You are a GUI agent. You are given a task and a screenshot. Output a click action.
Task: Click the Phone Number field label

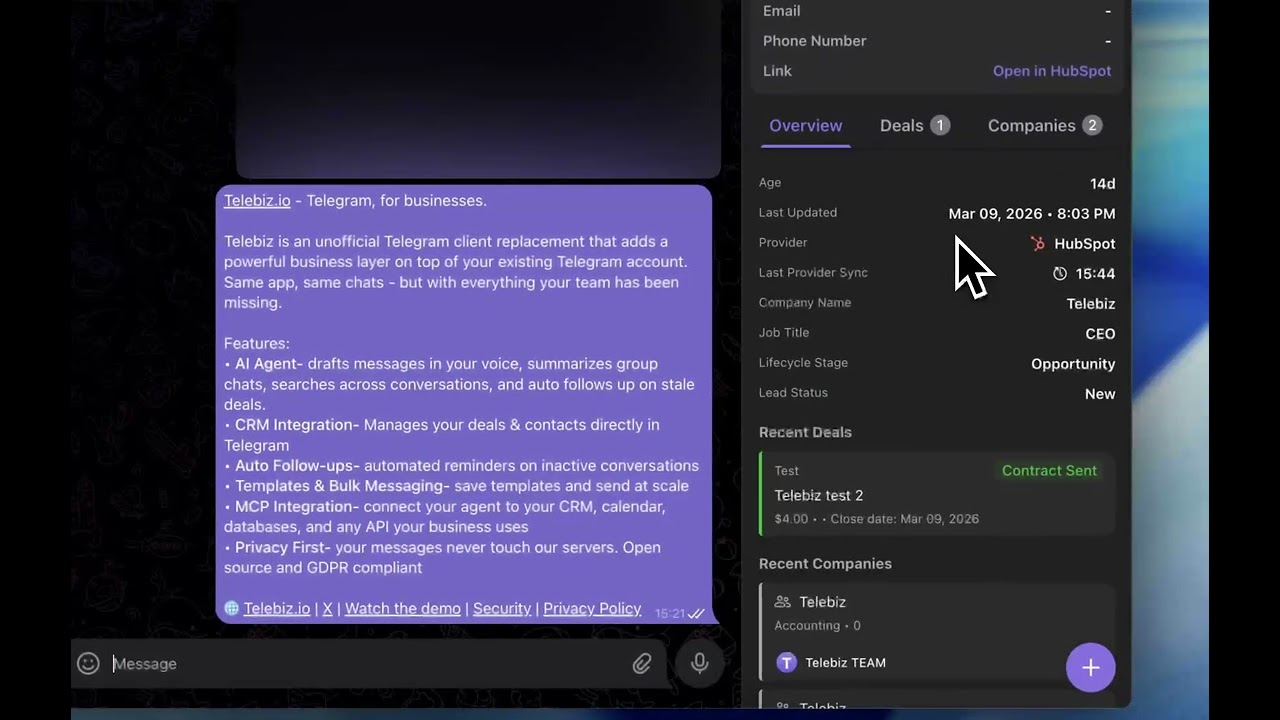815,41
